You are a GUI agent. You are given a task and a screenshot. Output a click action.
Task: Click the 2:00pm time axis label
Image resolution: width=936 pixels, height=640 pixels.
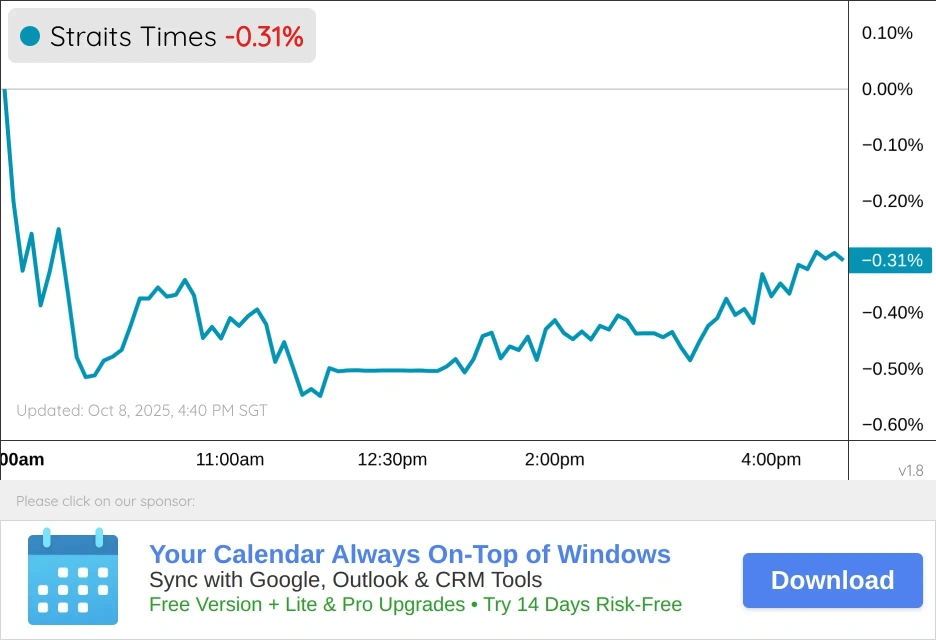[x=554, y=460]
